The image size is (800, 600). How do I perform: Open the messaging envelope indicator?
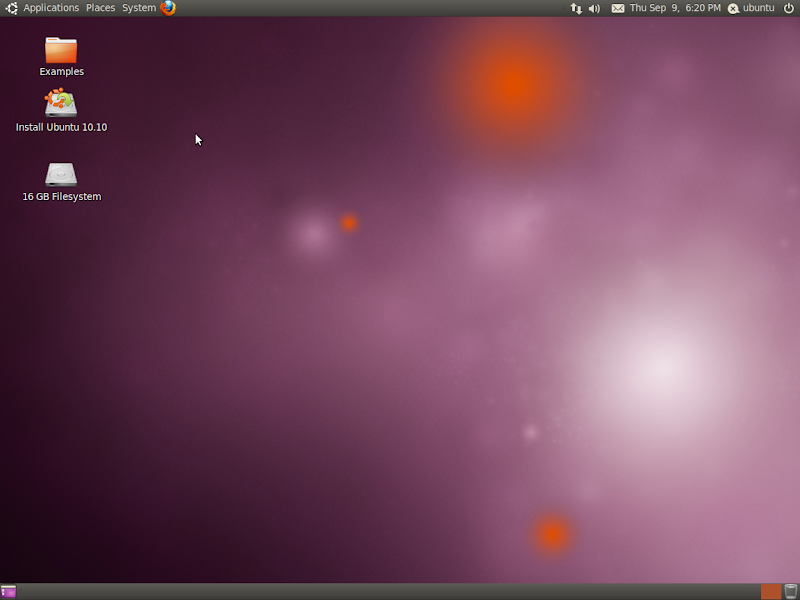[x=618, y=8]
